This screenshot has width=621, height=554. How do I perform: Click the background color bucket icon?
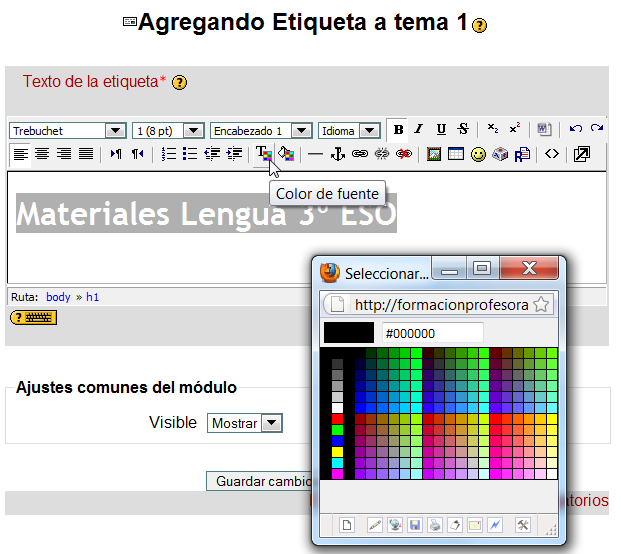click(x=285, y=154)
